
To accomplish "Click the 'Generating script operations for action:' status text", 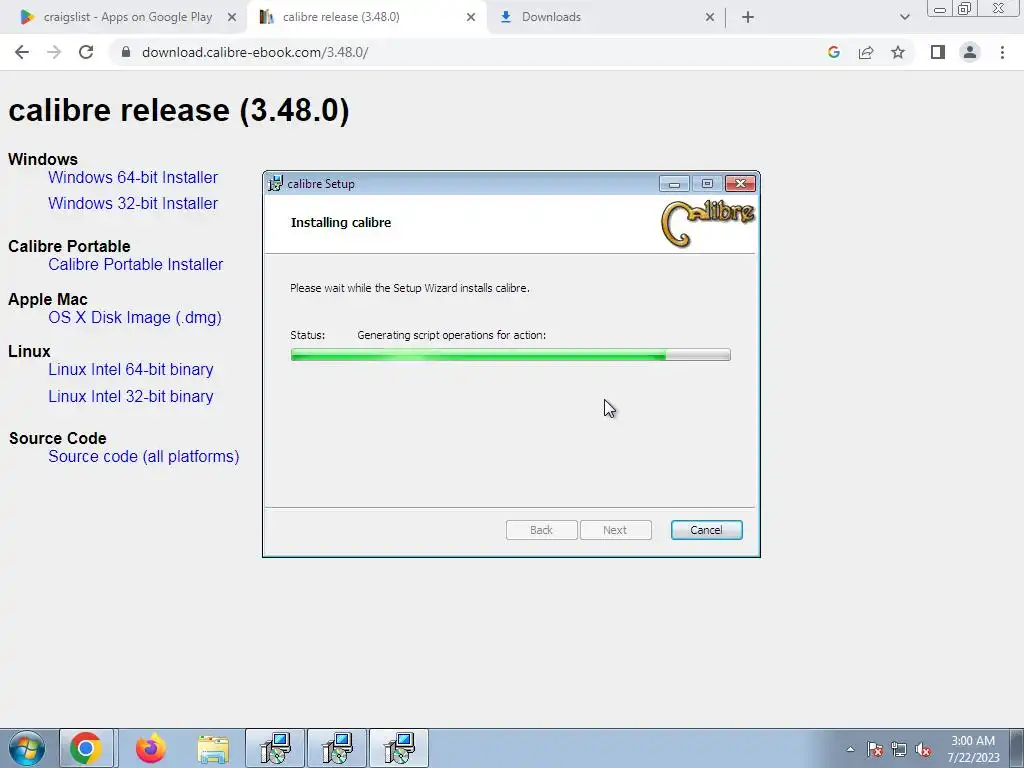I will tap(451, 335).
